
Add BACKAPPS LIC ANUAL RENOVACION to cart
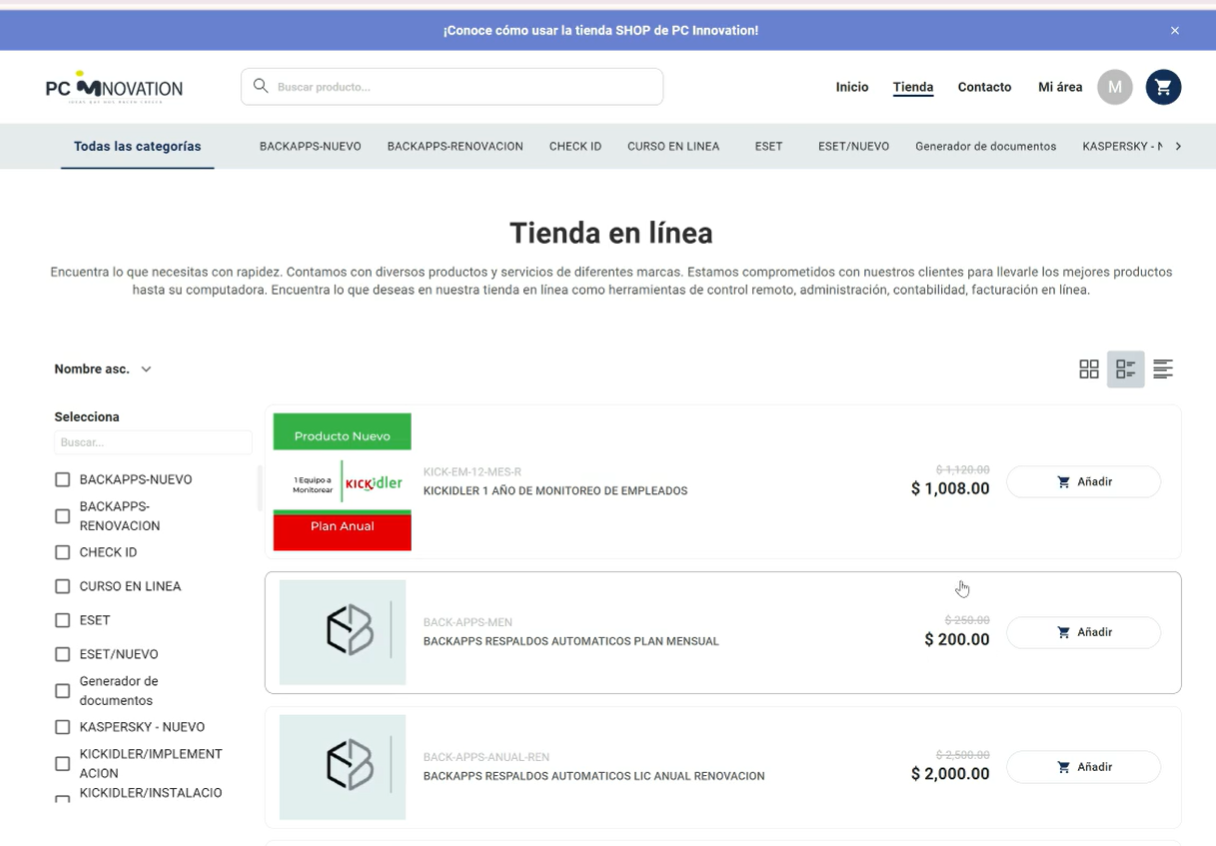pos(1083,767)
